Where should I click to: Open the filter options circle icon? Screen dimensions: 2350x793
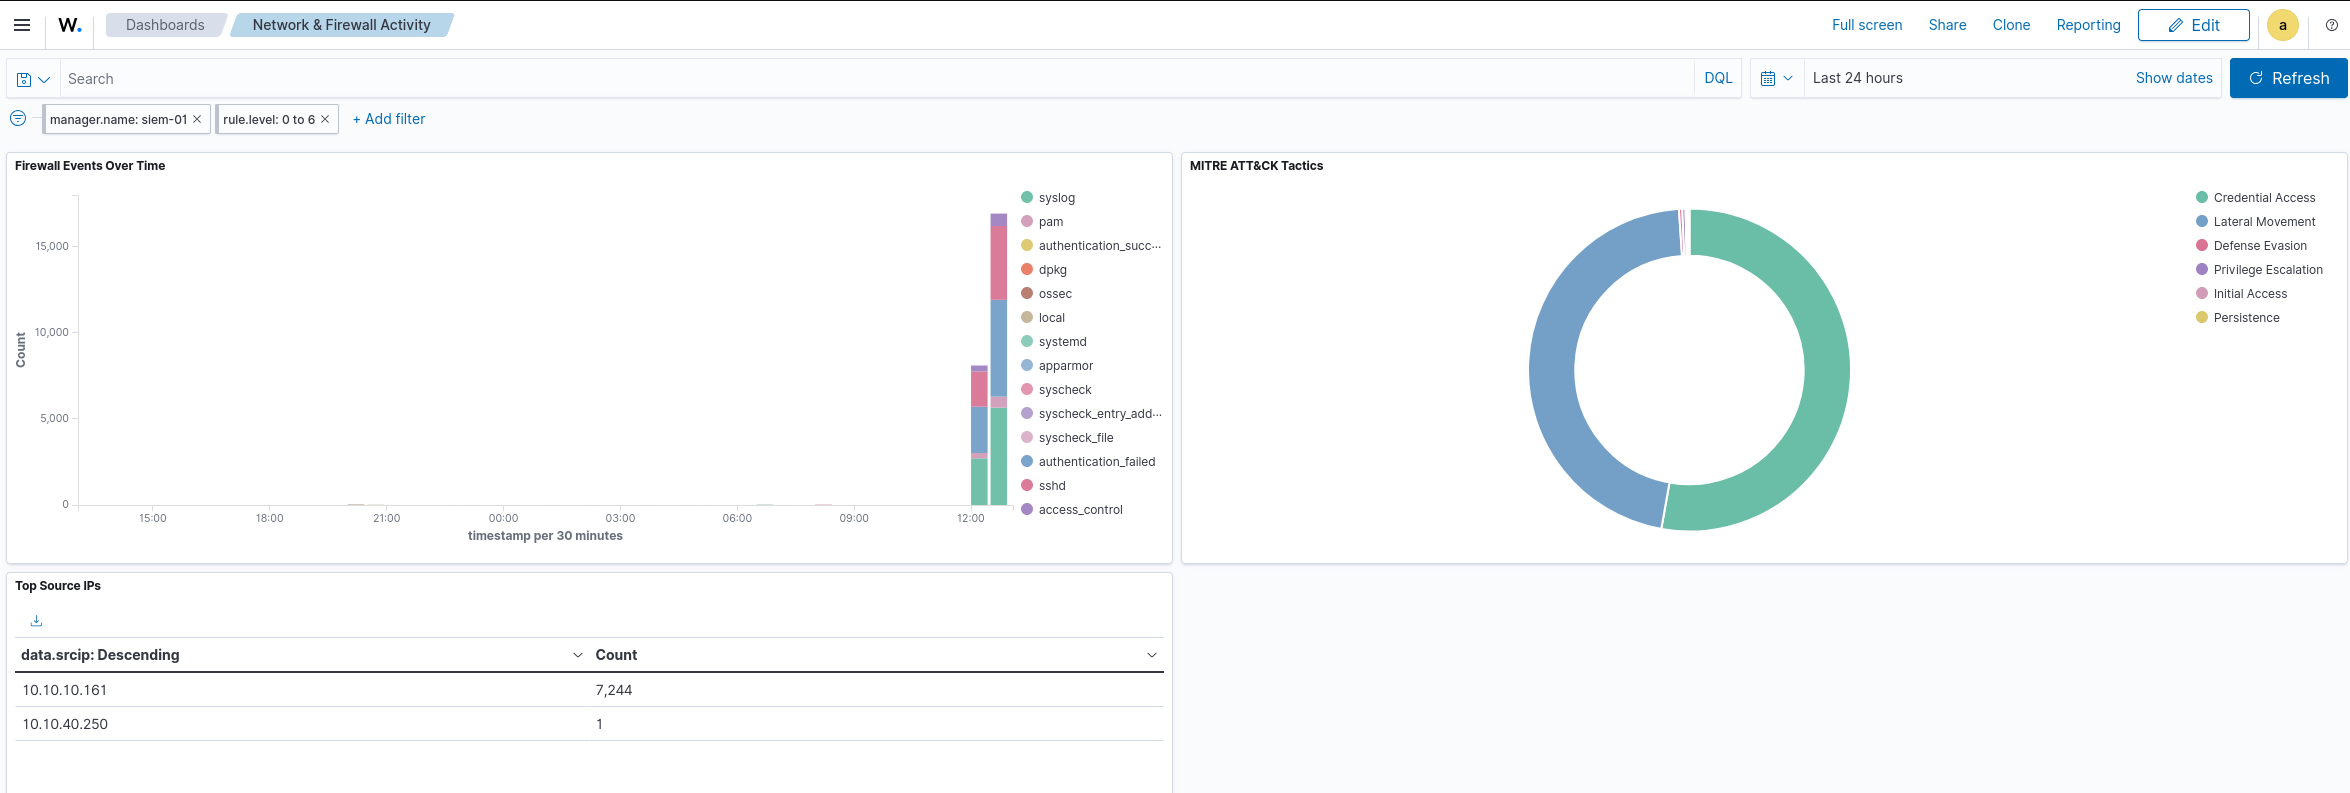18,118
